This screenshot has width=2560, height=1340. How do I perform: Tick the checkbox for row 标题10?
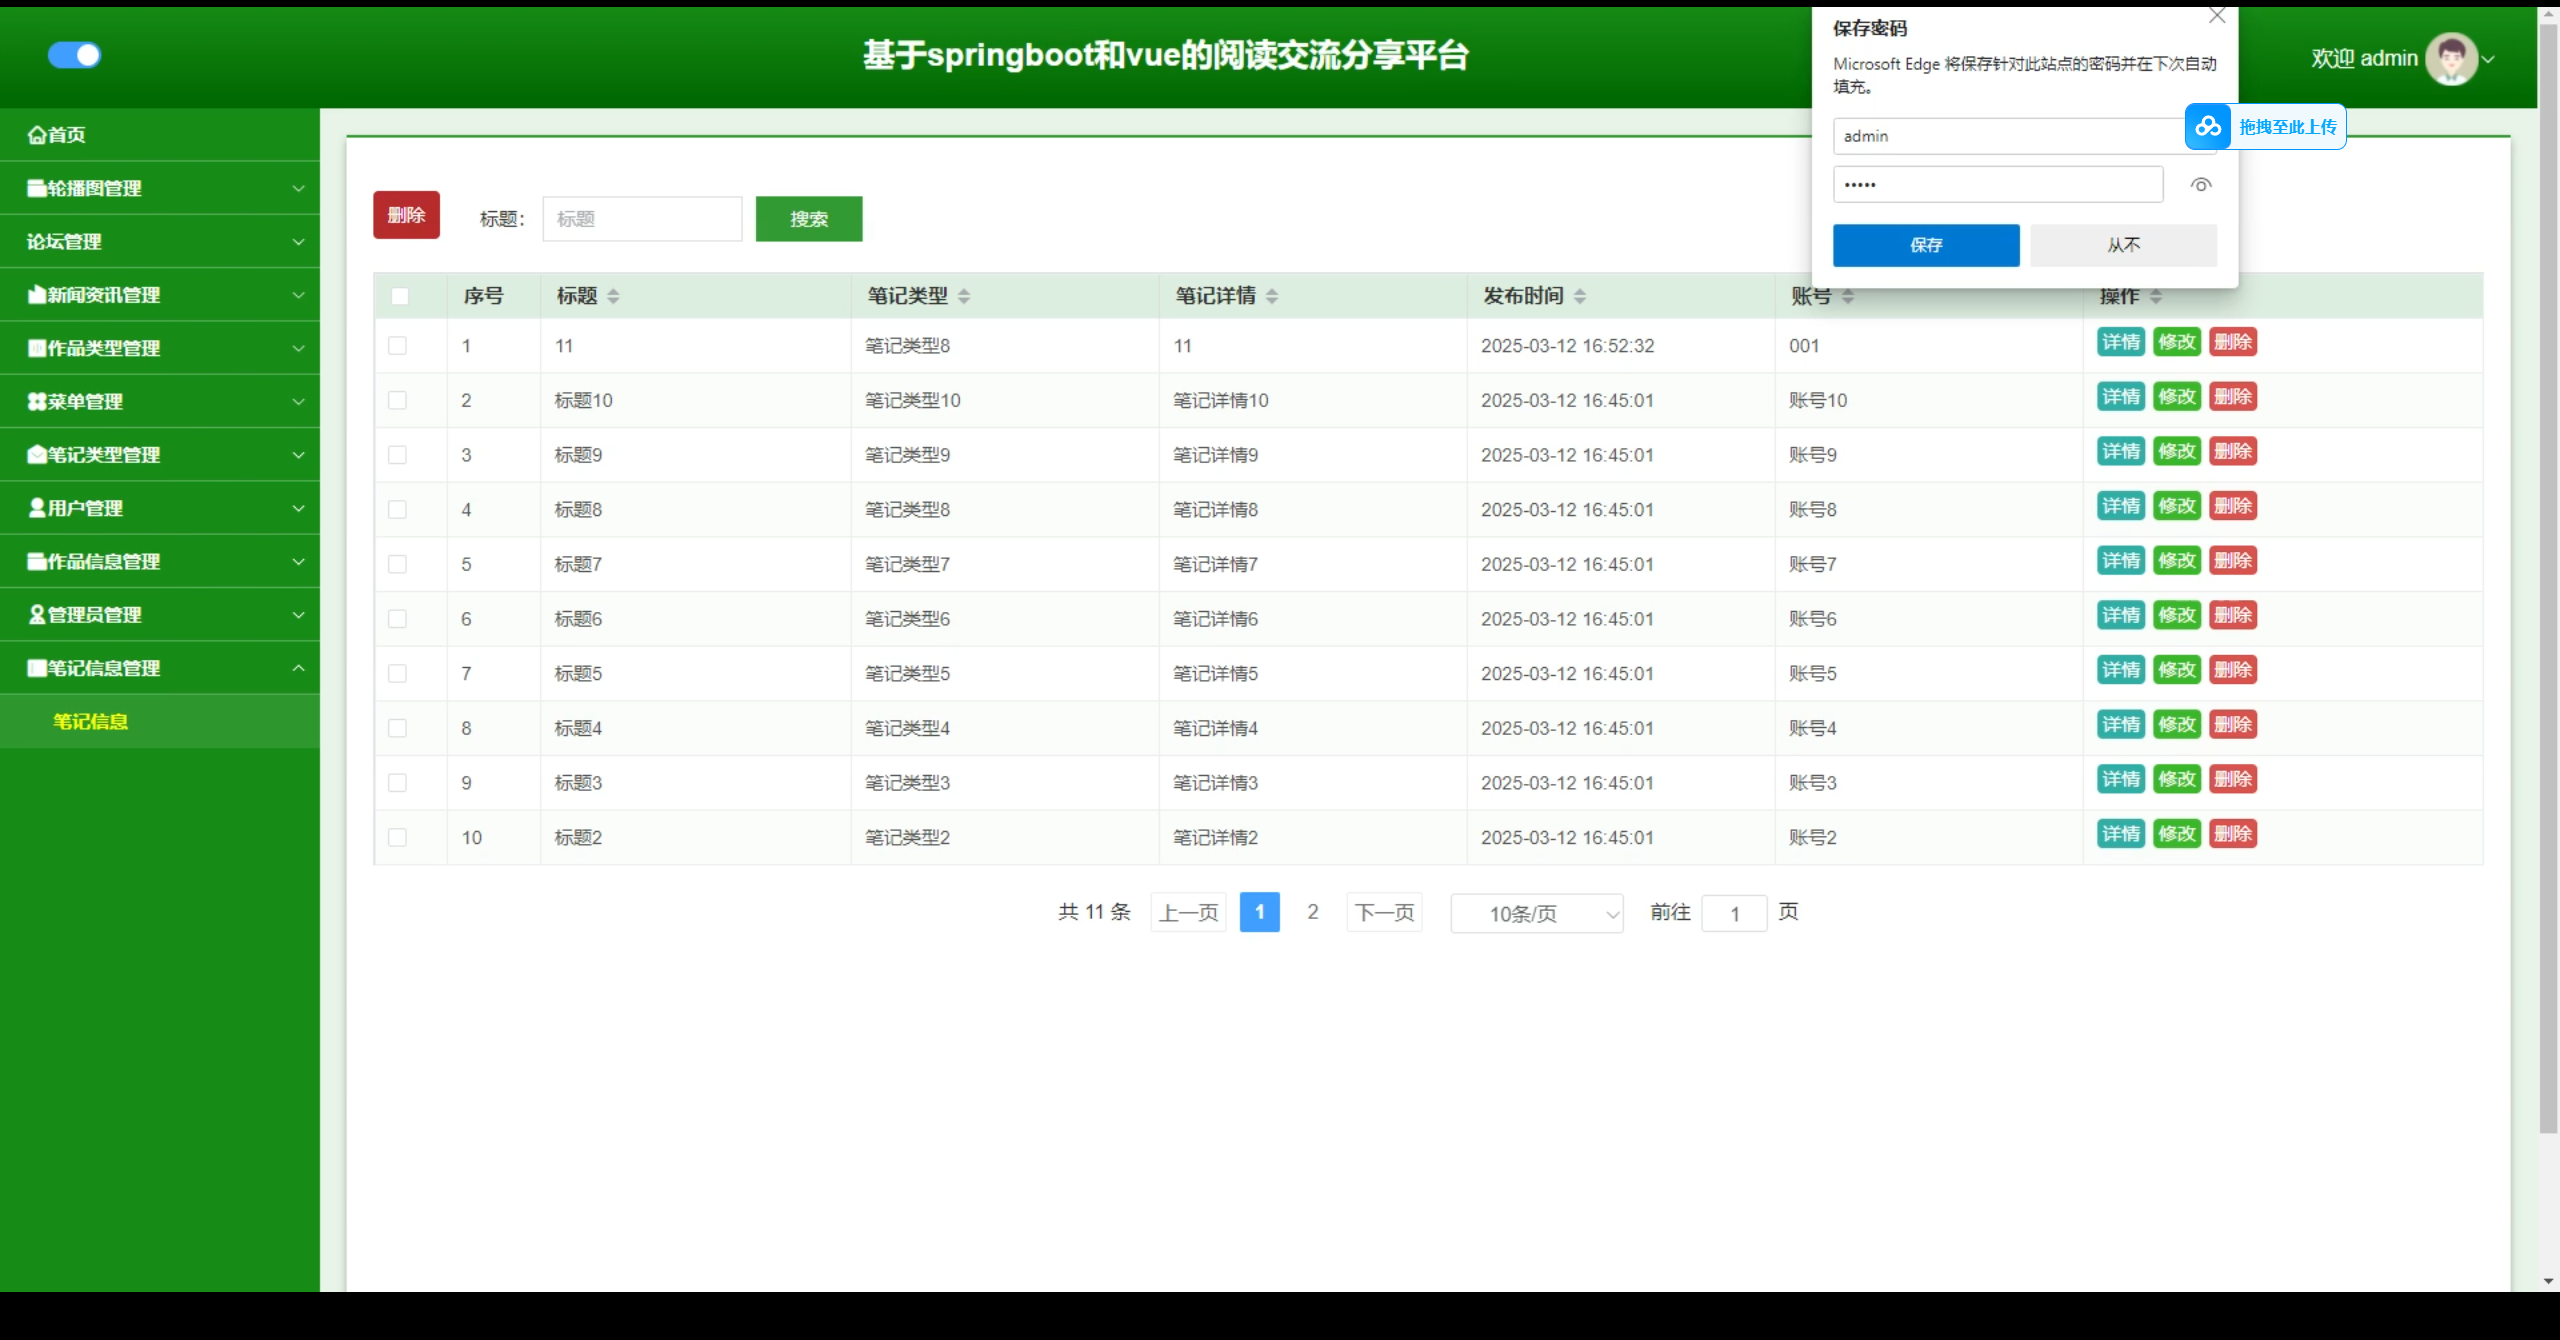(398, 401)
